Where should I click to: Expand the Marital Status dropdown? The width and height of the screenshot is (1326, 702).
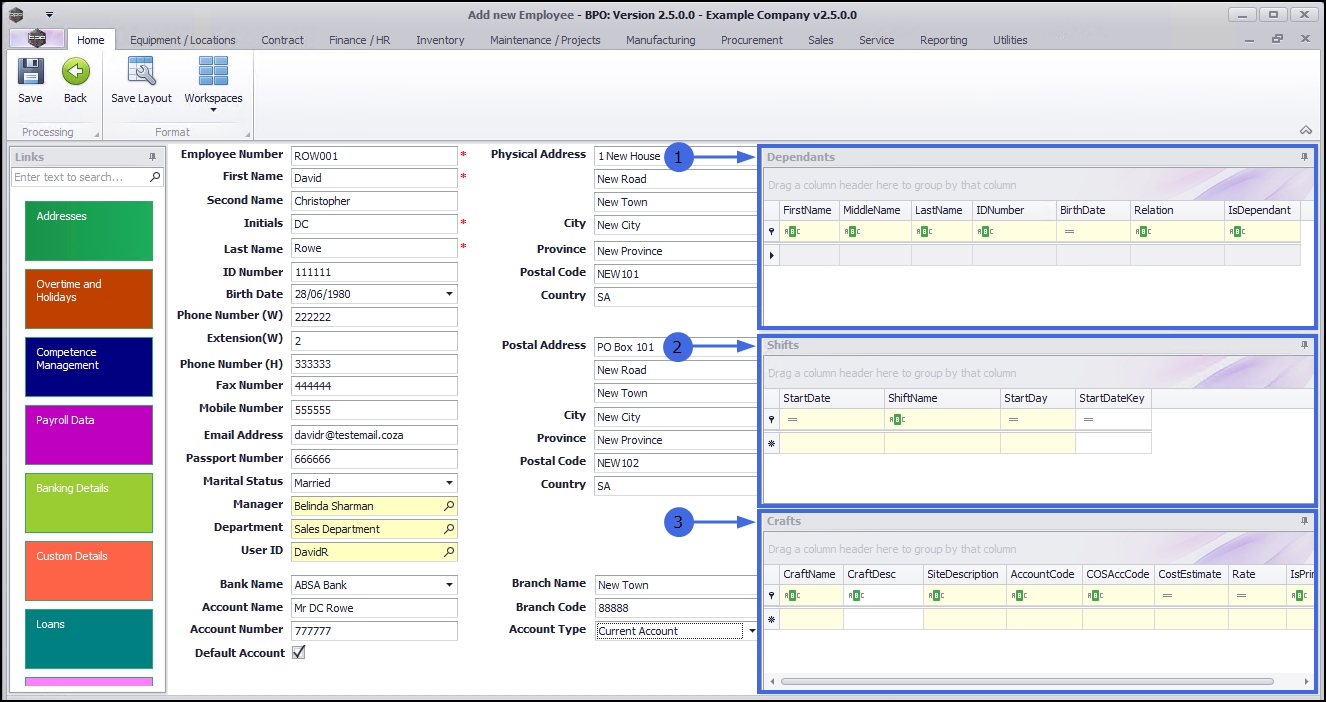[449, 483]
